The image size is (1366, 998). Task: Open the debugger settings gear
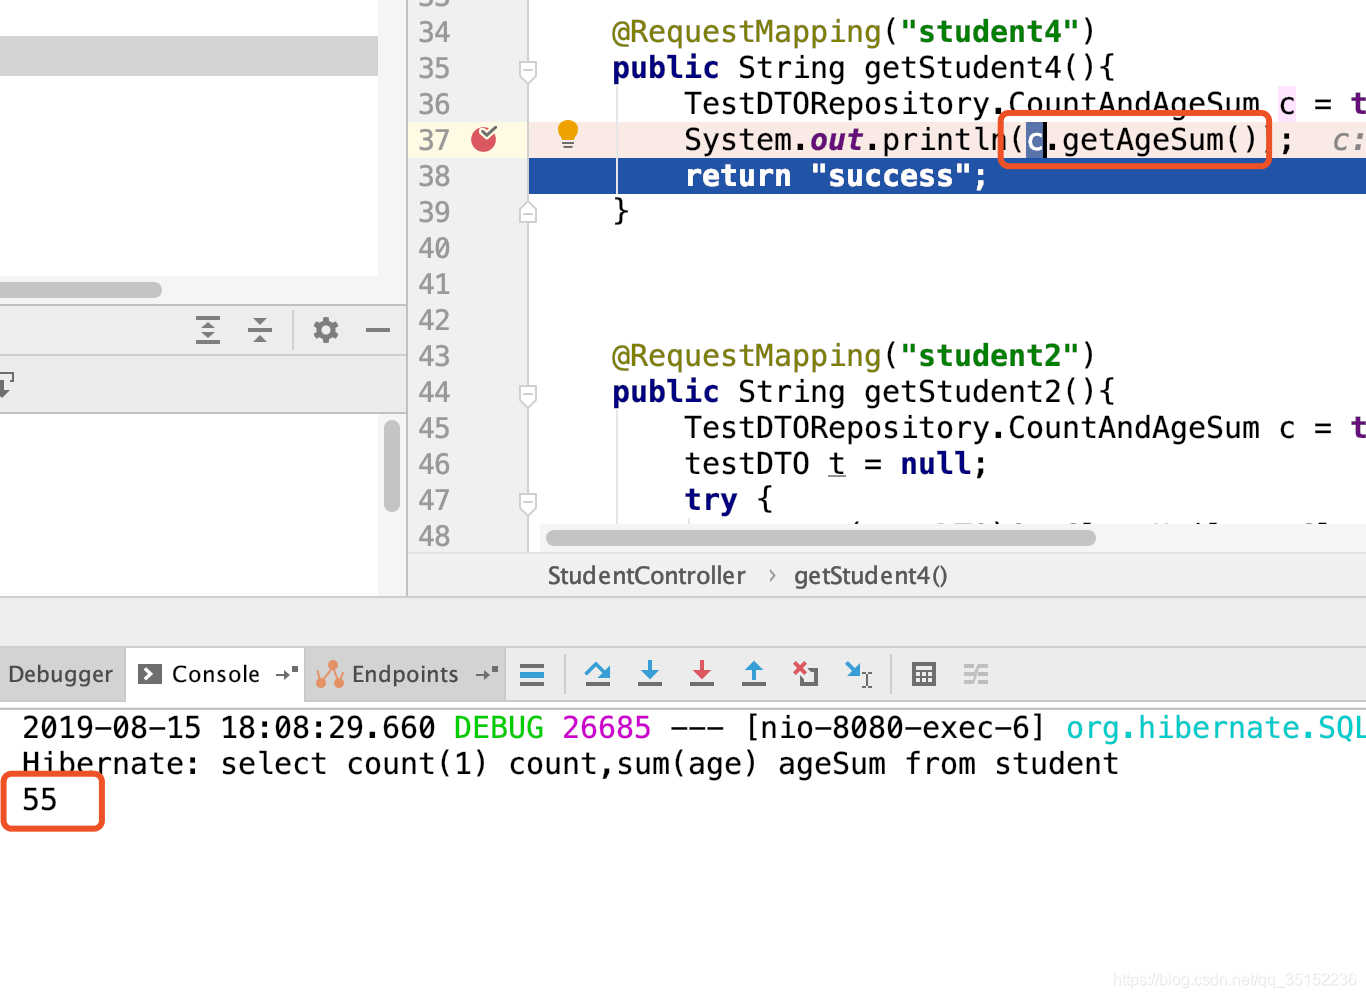pyautogui.click(x=325, y=330)
